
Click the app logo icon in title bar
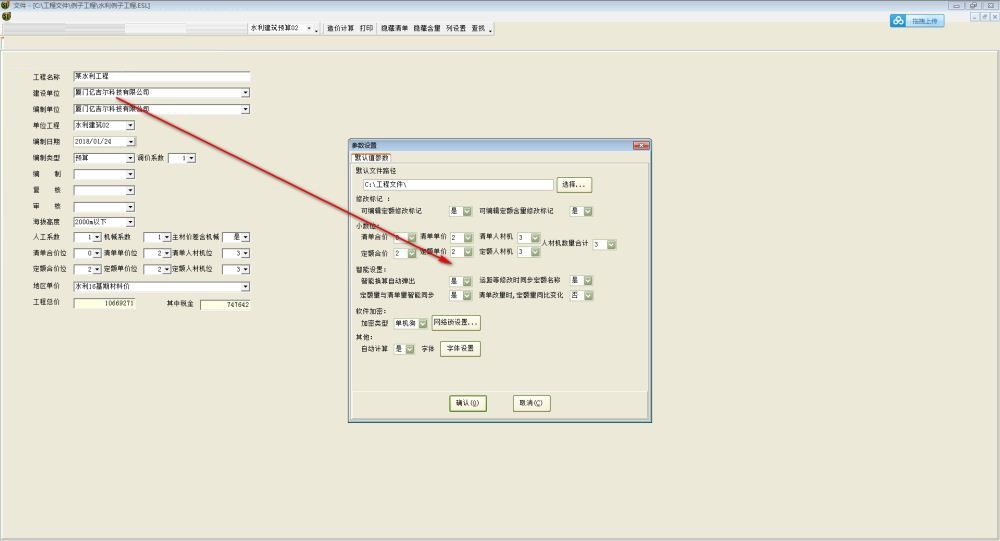(x=6, y=6)
